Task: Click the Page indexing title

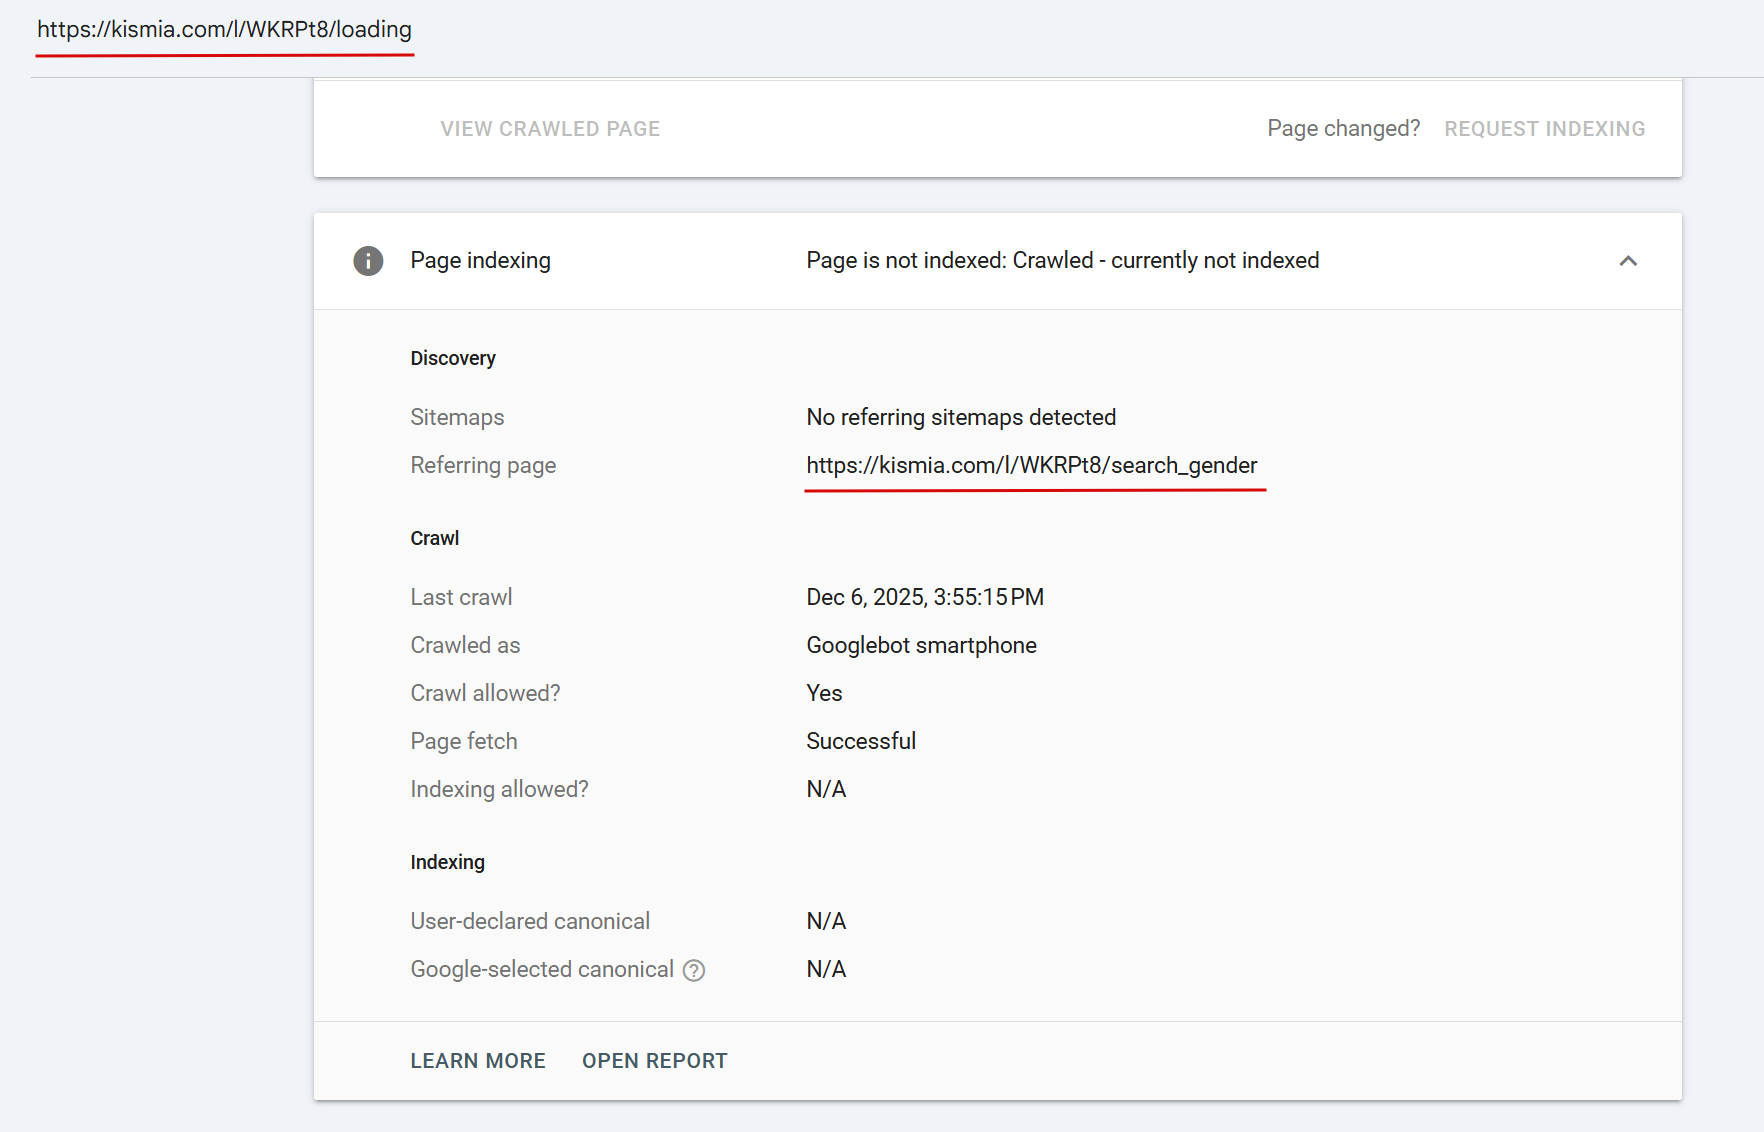Action: (x=480, y=261)
